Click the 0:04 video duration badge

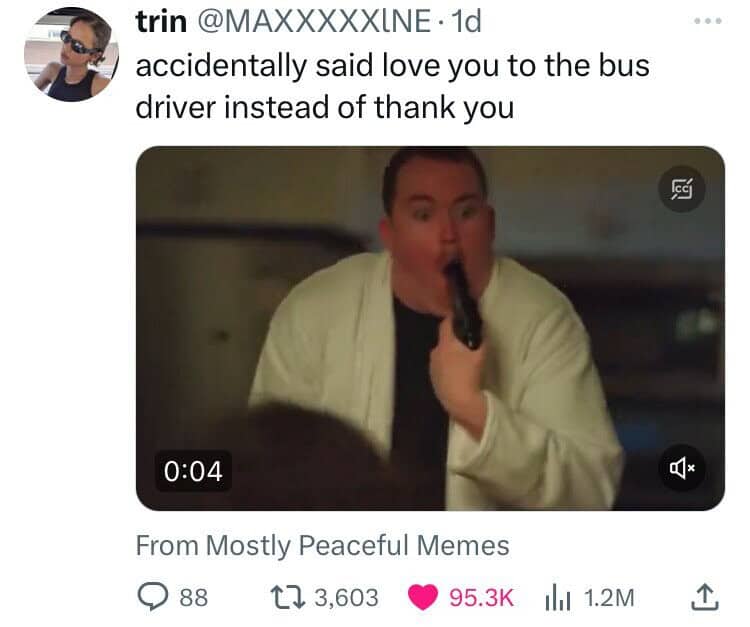coord(193,471)
